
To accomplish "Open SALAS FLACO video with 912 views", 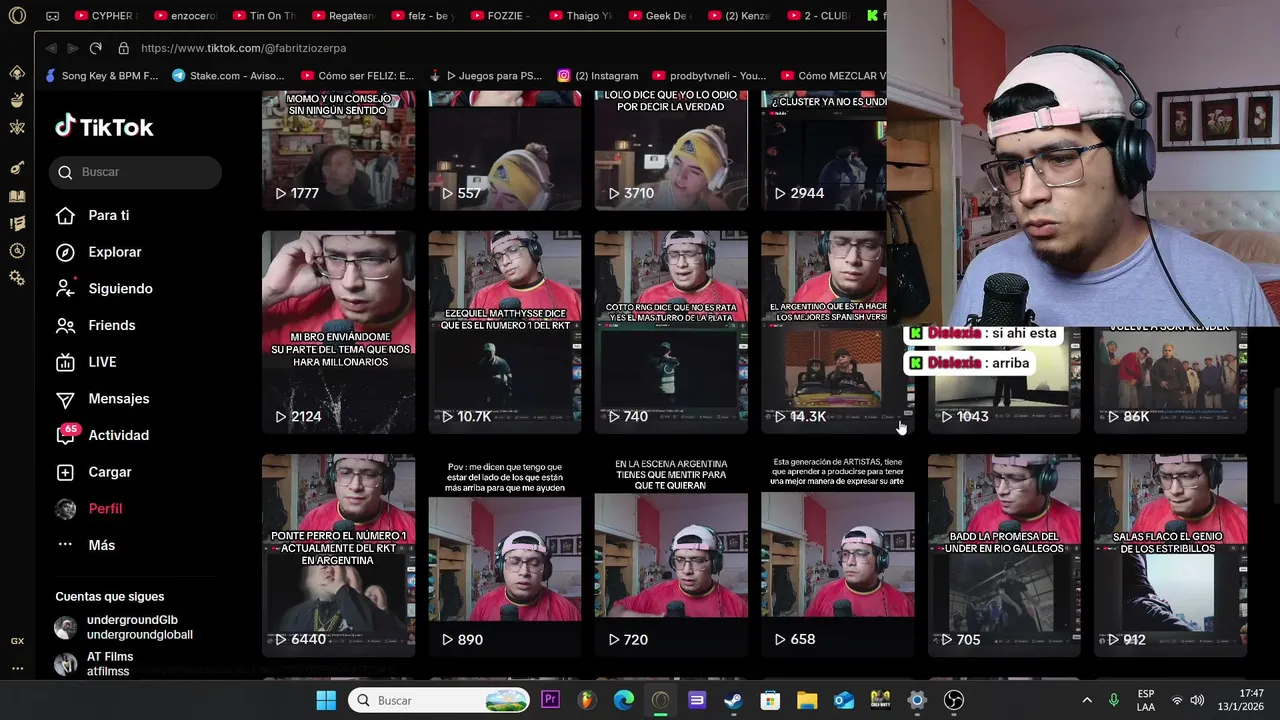I will 1170,555.
